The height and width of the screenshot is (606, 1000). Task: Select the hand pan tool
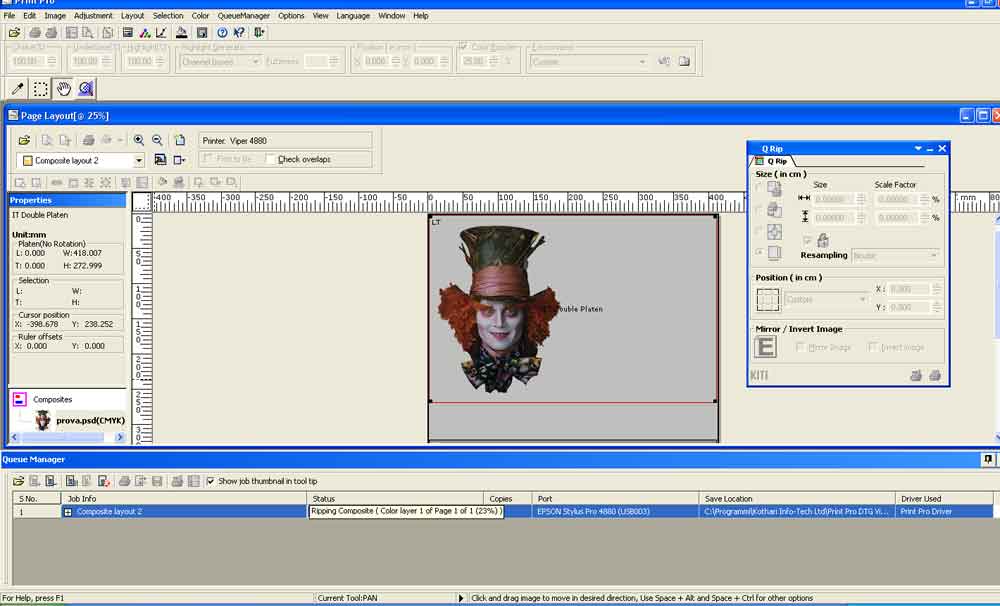pos(63,89)
